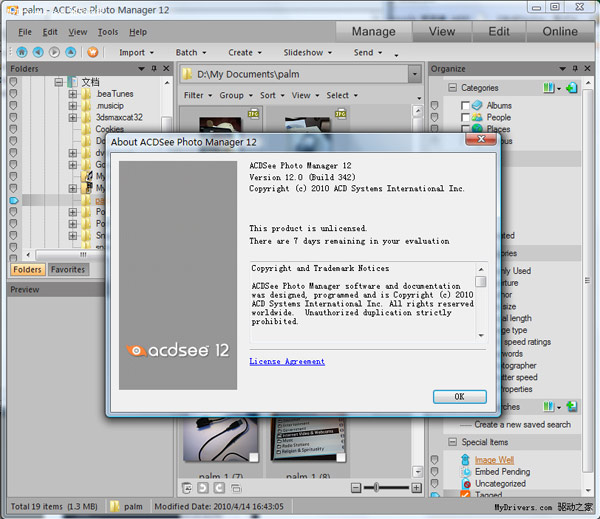The height and width of the screenshot is (519, 600).
Task: Click the rotate right icon below thumbnails
Action: [x=219, y=488]
